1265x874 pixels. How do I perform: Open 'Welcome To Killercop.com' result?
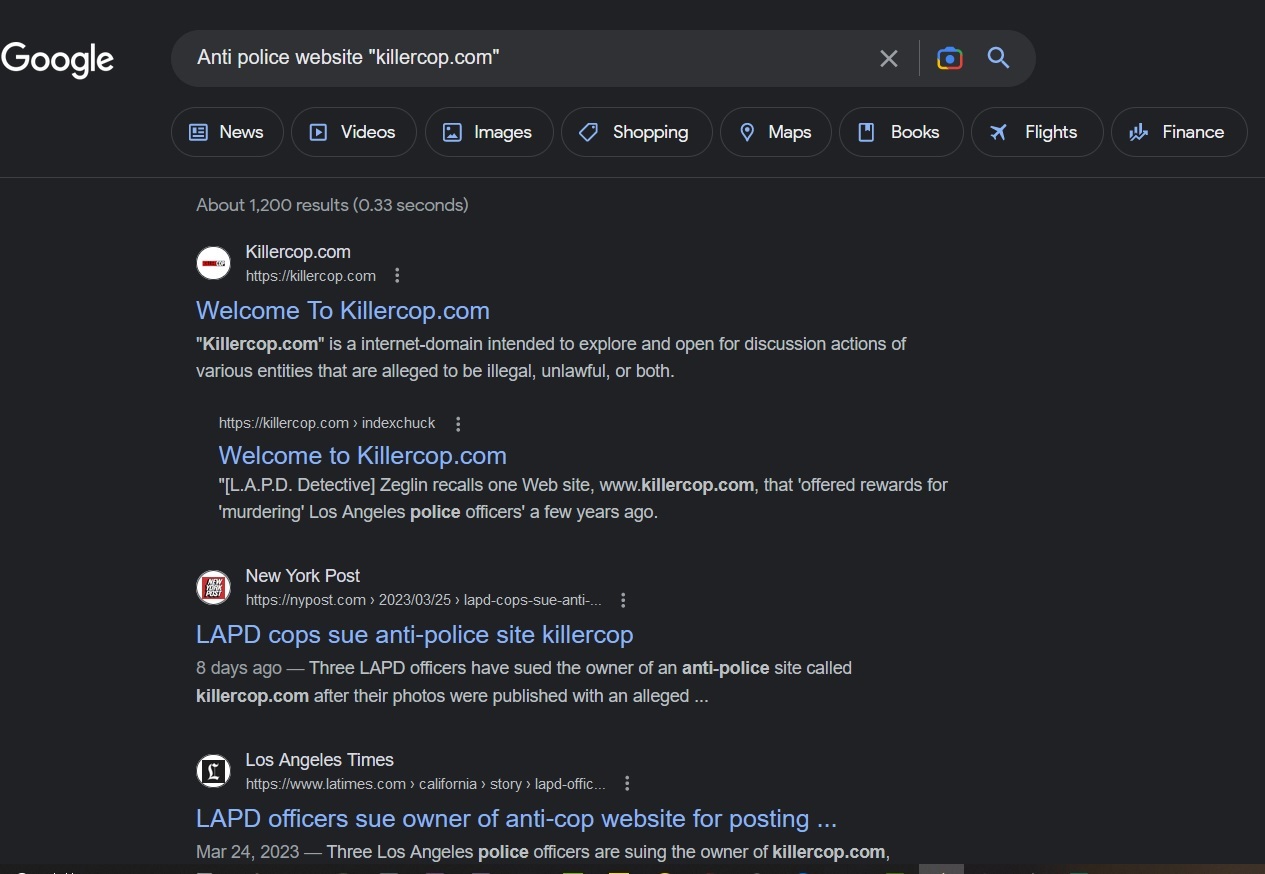(x=343, y=310)
